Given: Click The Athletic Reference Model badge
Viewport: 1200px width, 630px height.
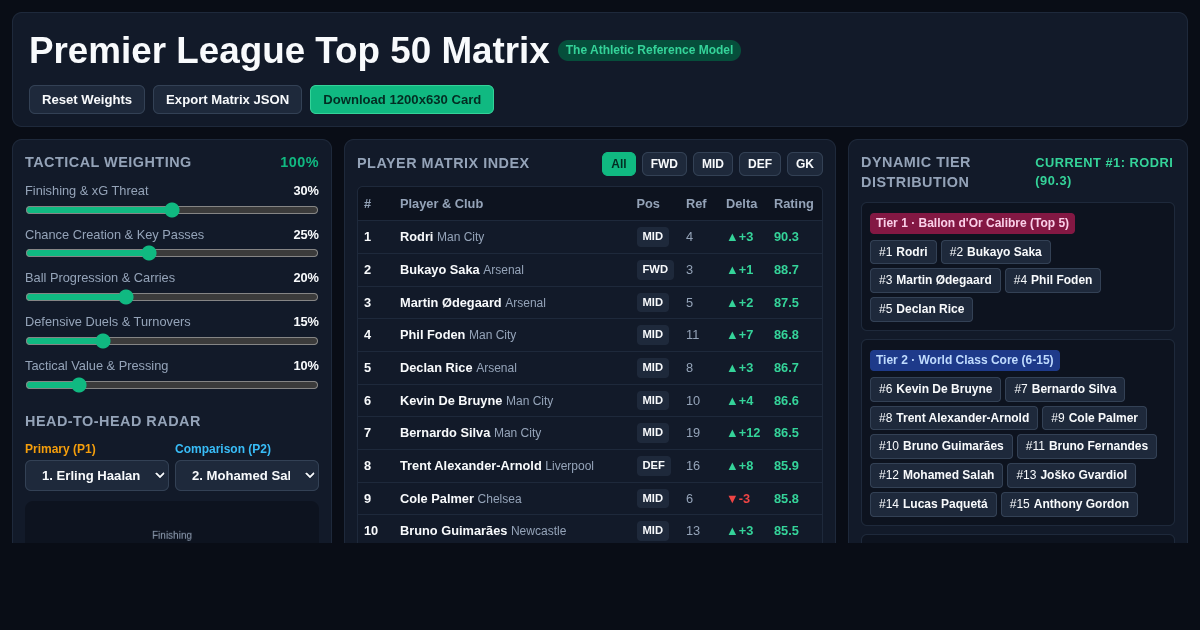Looking at the screenshot, I should (649, 50).
